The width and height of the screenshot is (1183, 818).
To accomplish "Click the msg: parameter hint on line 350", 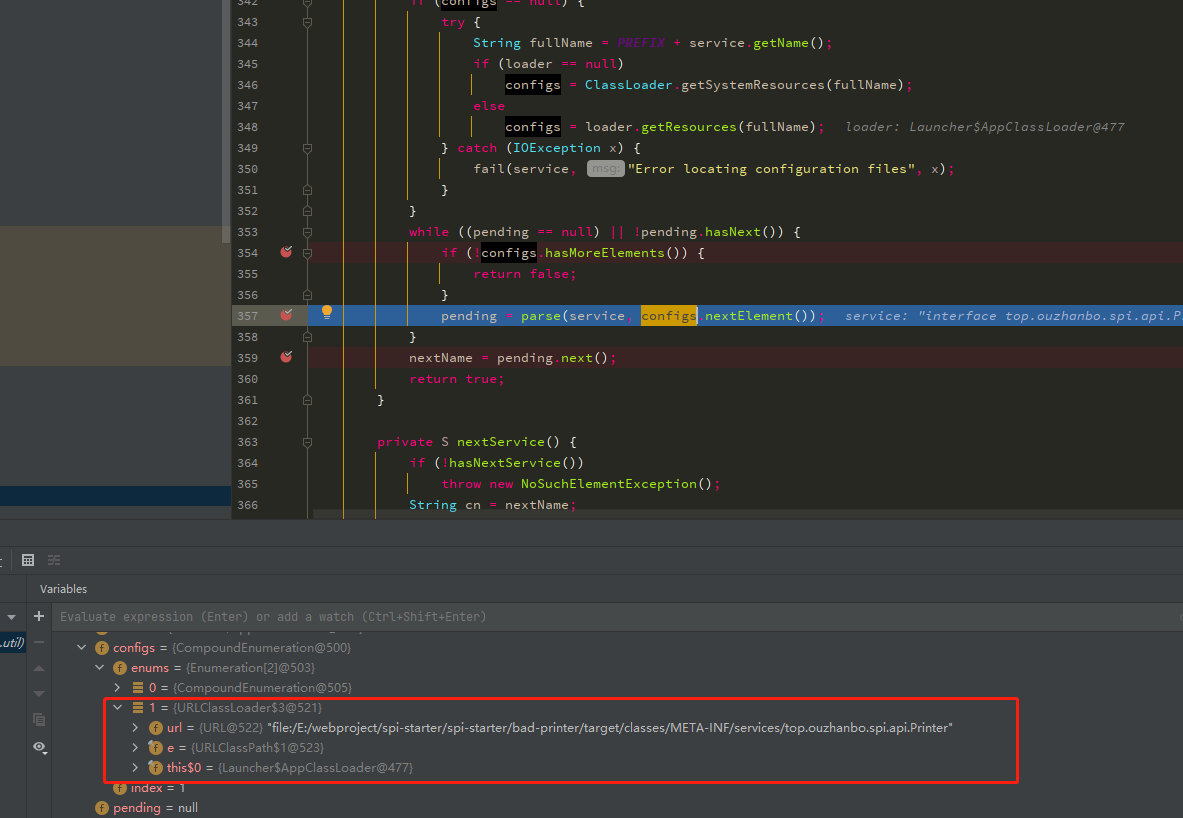I will tap(605, 169).
